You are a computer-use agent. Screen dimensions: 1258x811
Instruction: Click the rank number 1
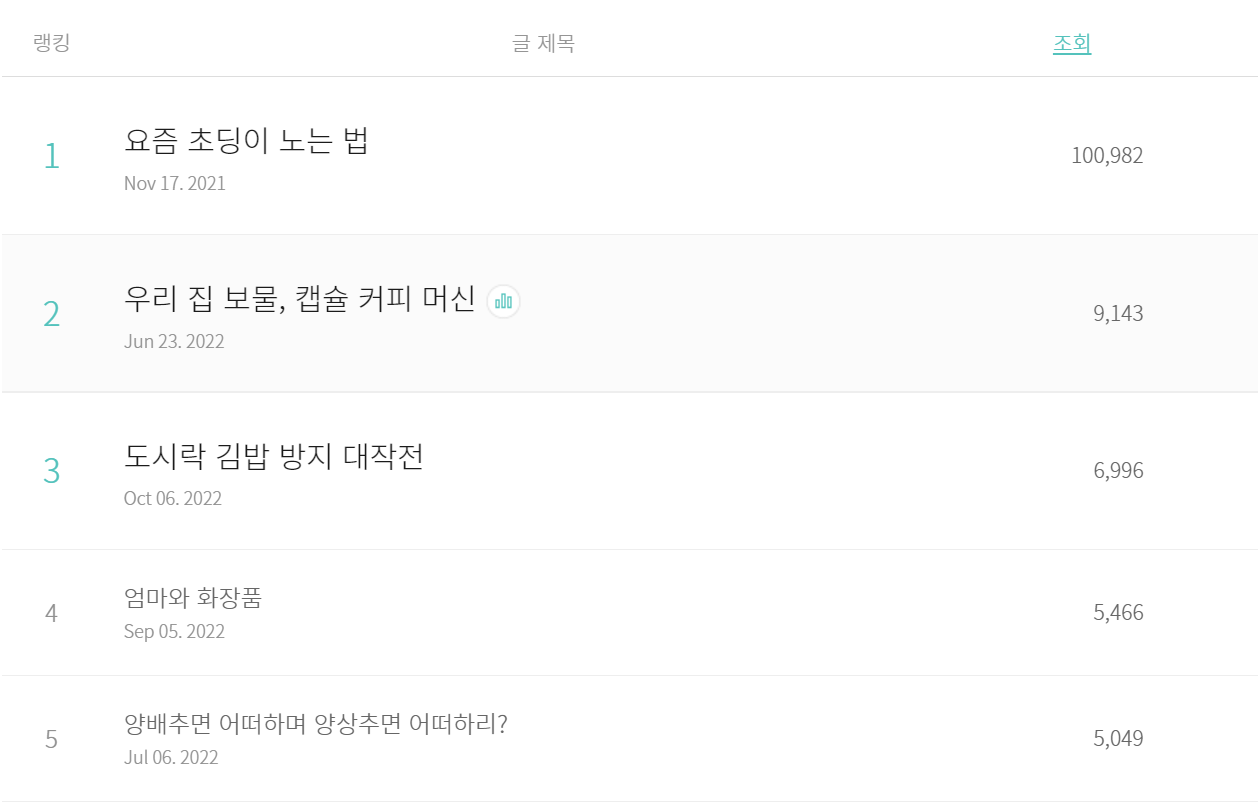(x=51, y=157)
